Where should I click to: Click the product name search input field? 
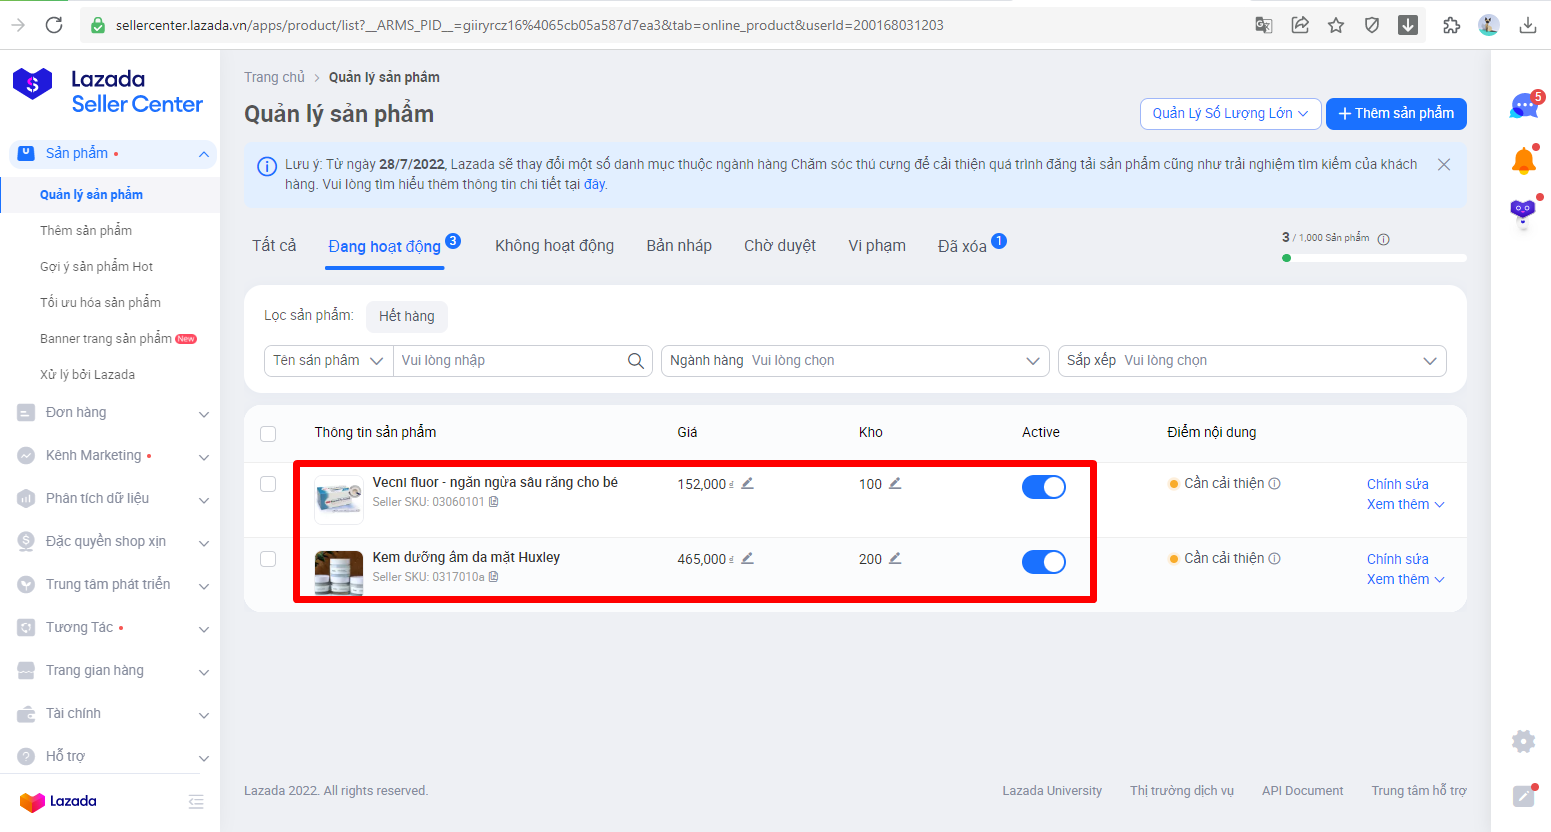(510, 361)
